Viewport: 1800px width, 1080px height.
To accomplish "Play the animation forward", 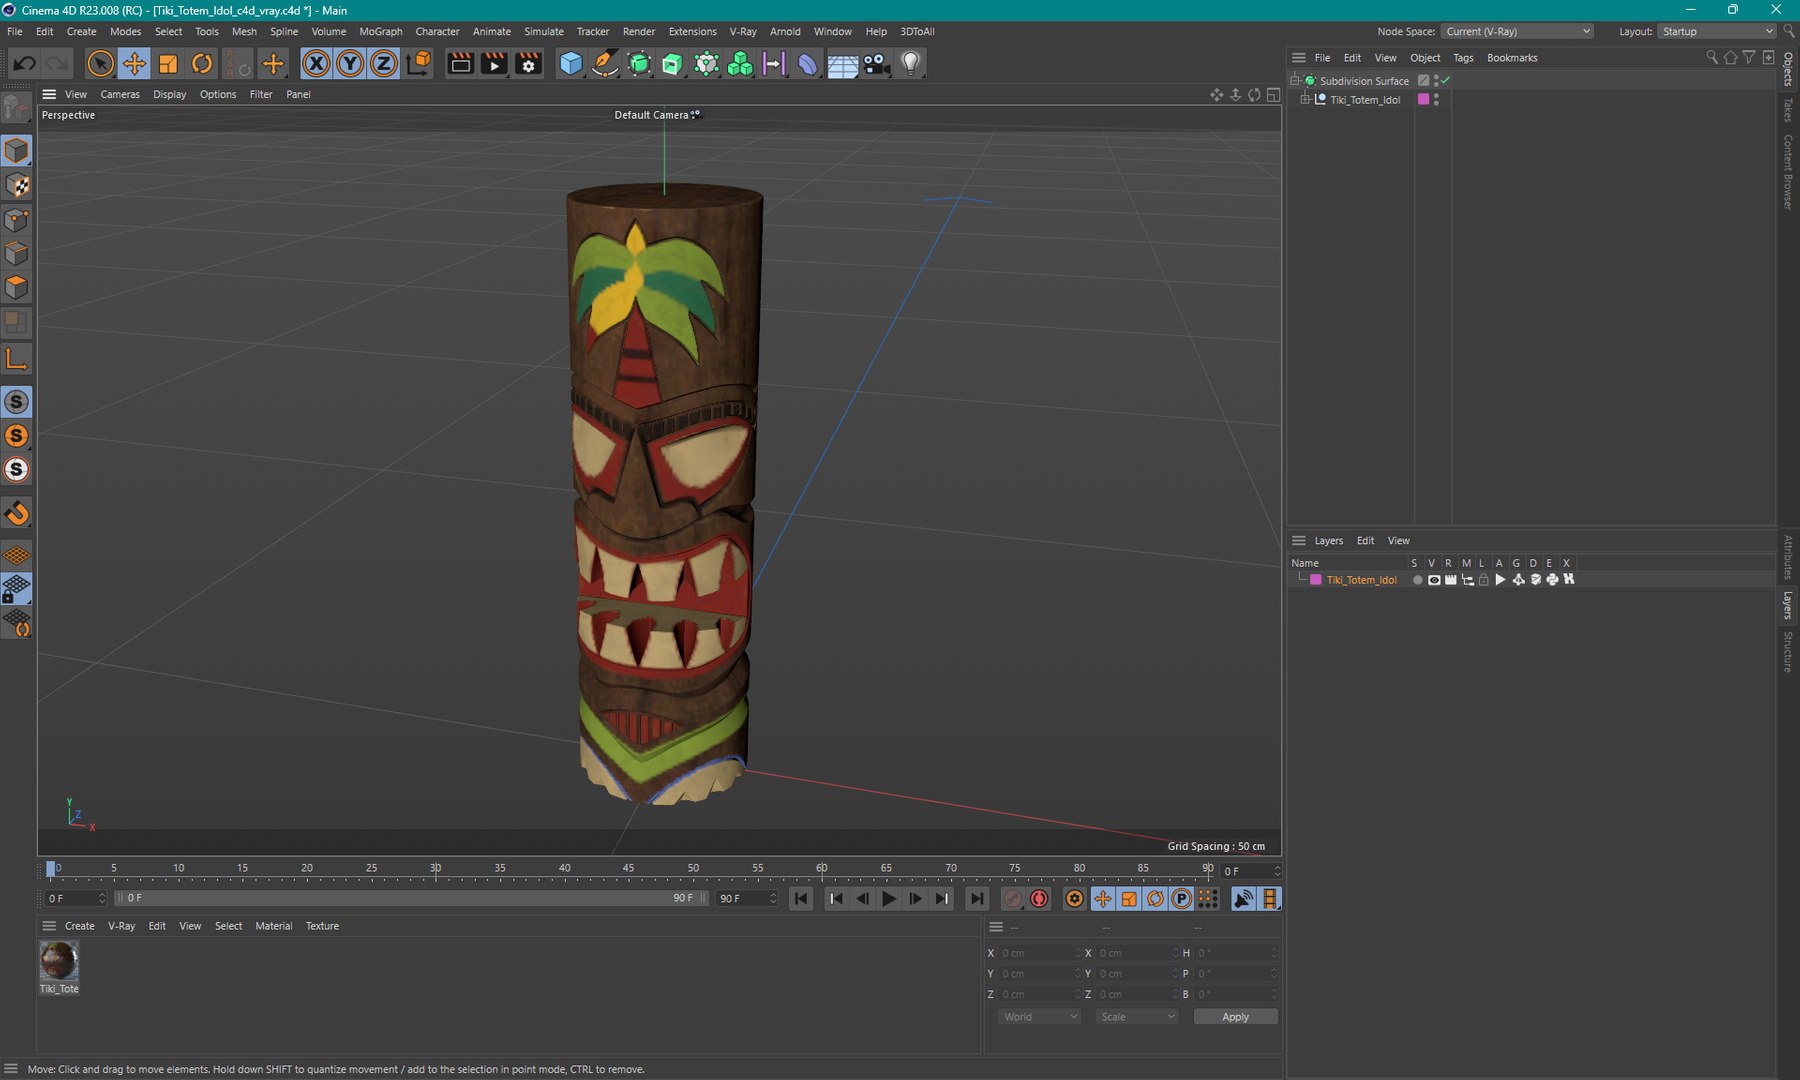I will pos(889,899).
